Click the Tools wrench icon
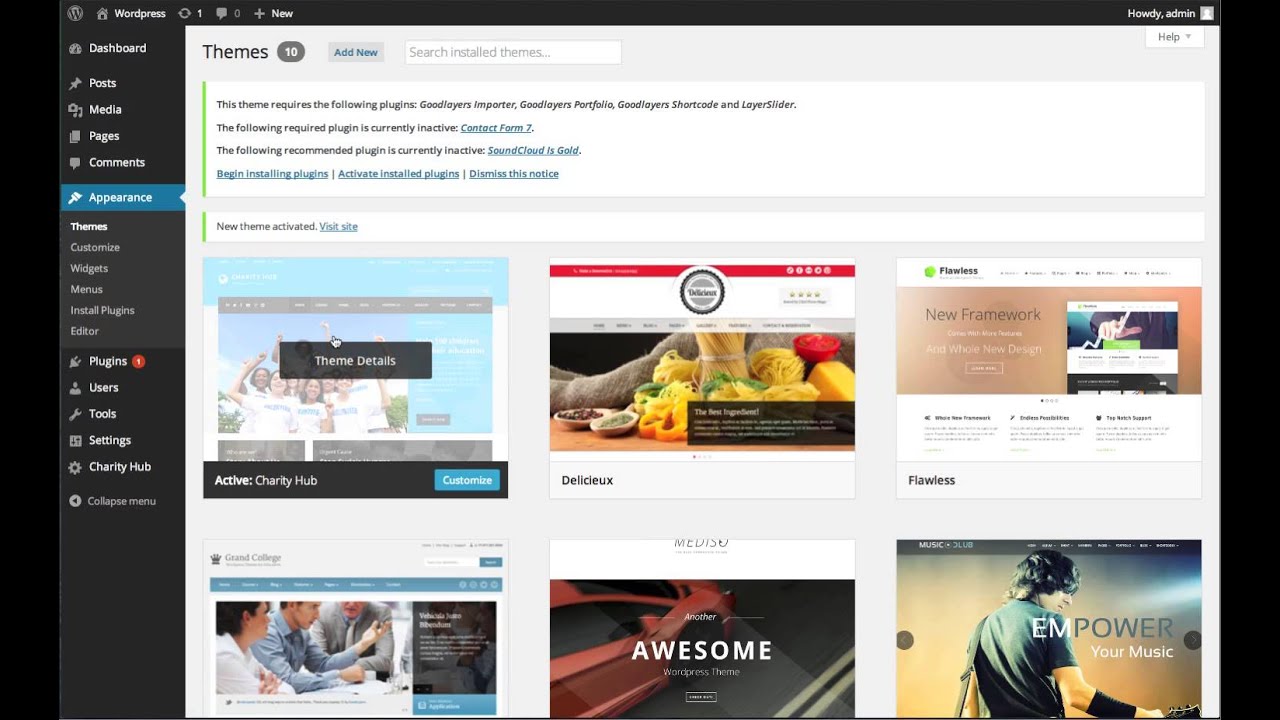Image resolution: width=1280 pixels, height=720 pixels. point(75,414)
